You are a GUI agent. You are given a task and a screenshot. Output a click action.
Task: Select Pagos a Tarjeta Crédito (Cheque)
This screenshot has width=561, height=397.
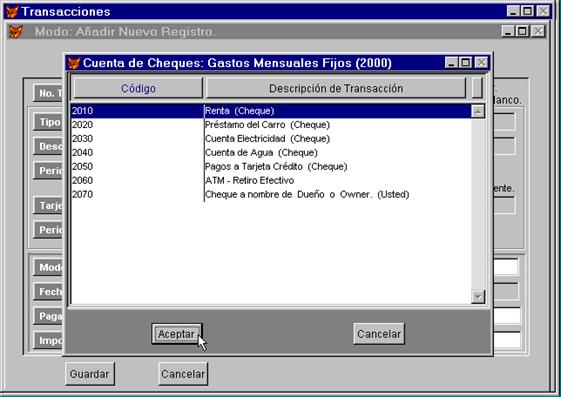[271, 167]
